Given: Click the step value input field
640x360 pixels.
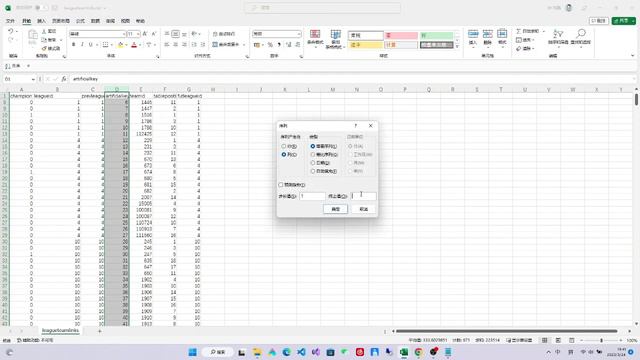Looking at the screenshot, I should (313, 196).
